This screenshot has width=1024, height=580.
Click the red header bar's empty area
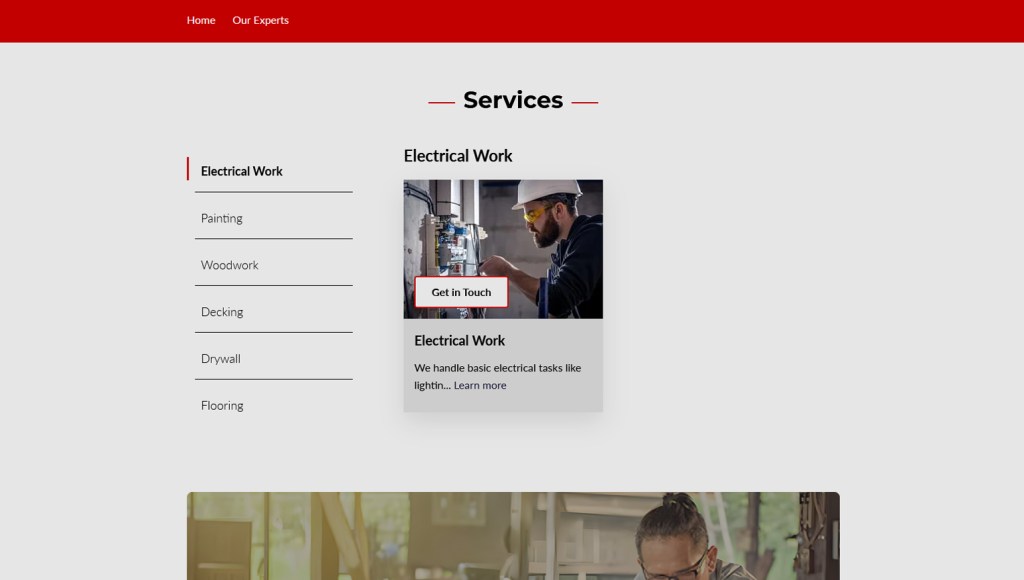[x=650, y=20]
